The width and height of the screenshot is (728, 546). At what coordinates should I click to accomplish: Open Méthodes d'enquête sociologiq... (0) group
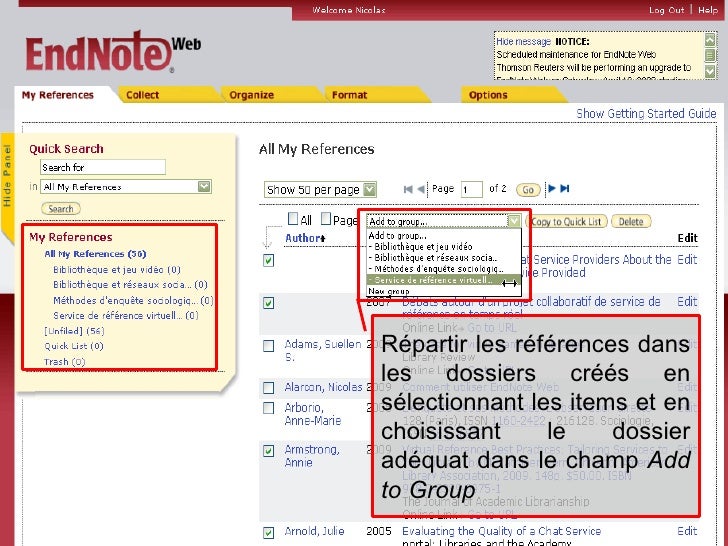133,300
